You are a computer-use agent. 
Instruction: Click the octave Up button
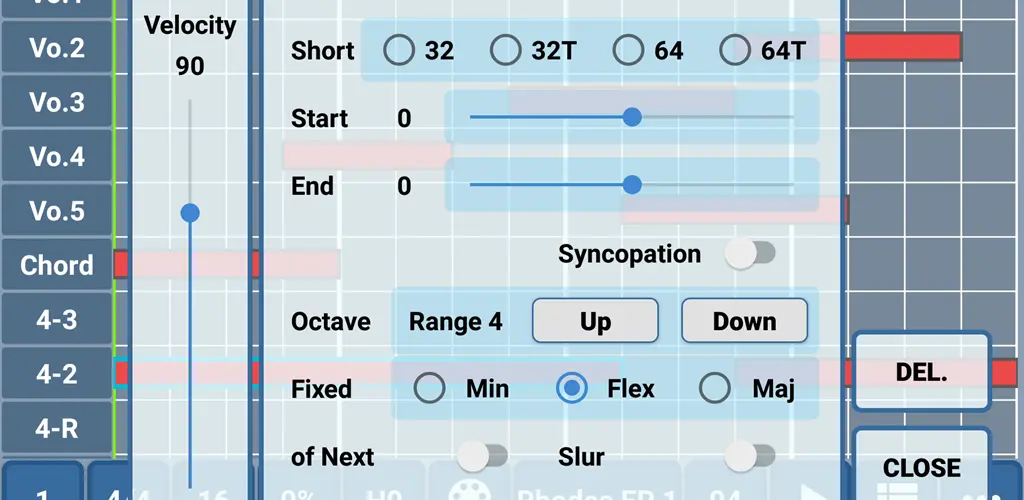click(595, 320)
